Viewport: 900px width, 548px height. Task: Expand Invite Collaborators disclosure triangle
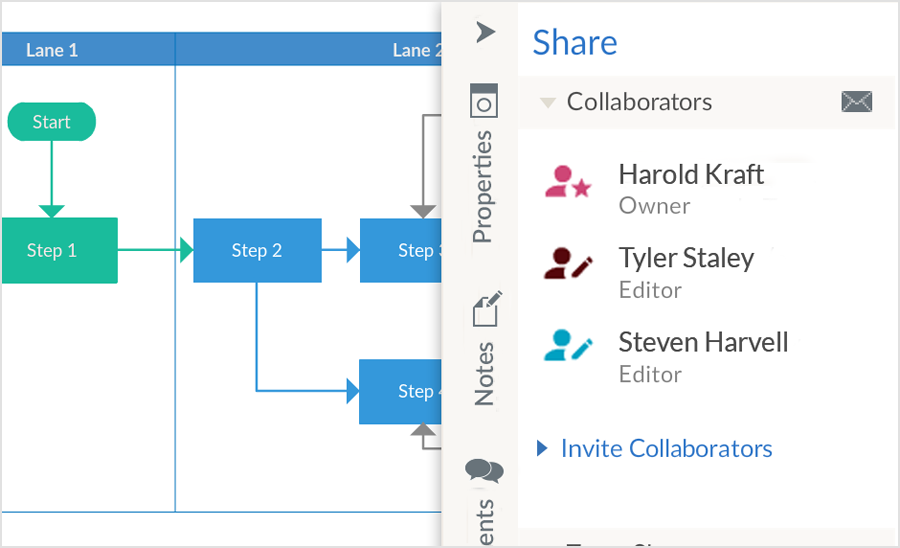tap(542, 448)
